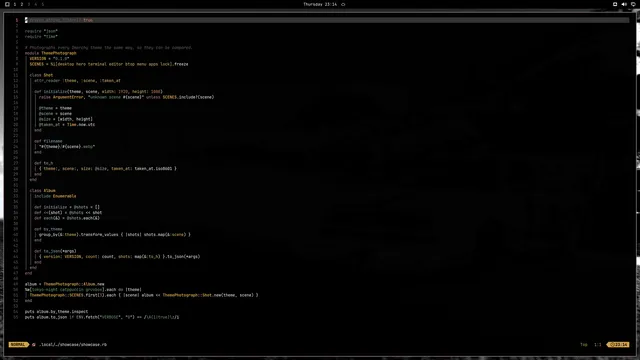Click the def by_theme line
This screenshot has width=640, height=360.
[48, 229]
